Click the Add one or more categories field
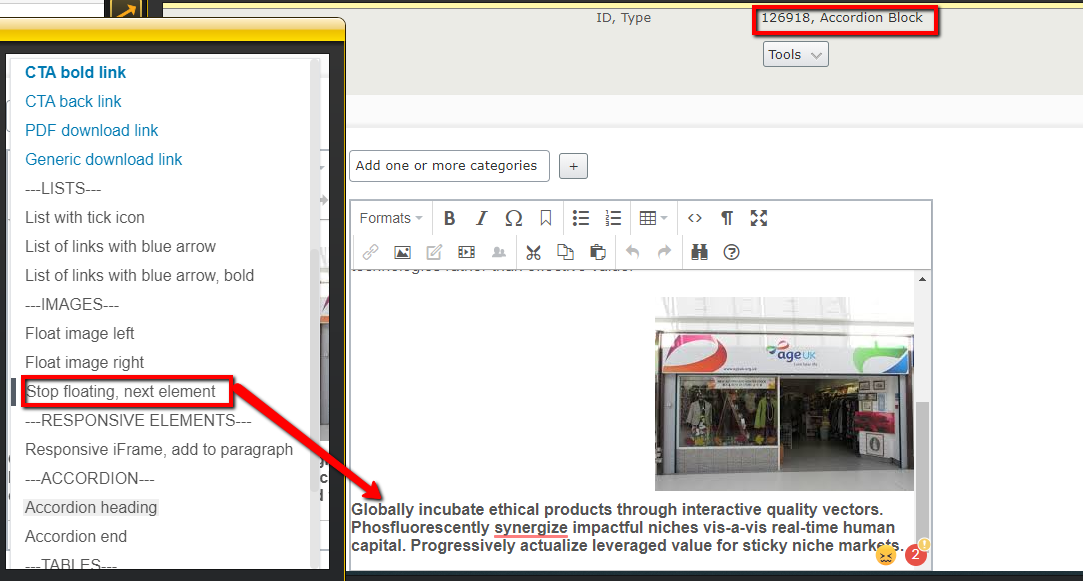 (x=450, y=166)
